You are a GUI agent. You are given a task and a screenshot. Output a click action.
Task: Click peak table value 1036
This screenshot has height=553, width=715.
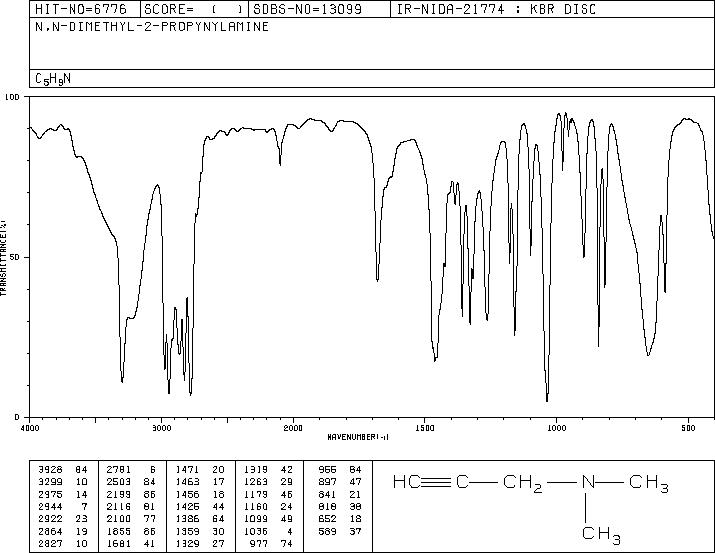(256, 531)
